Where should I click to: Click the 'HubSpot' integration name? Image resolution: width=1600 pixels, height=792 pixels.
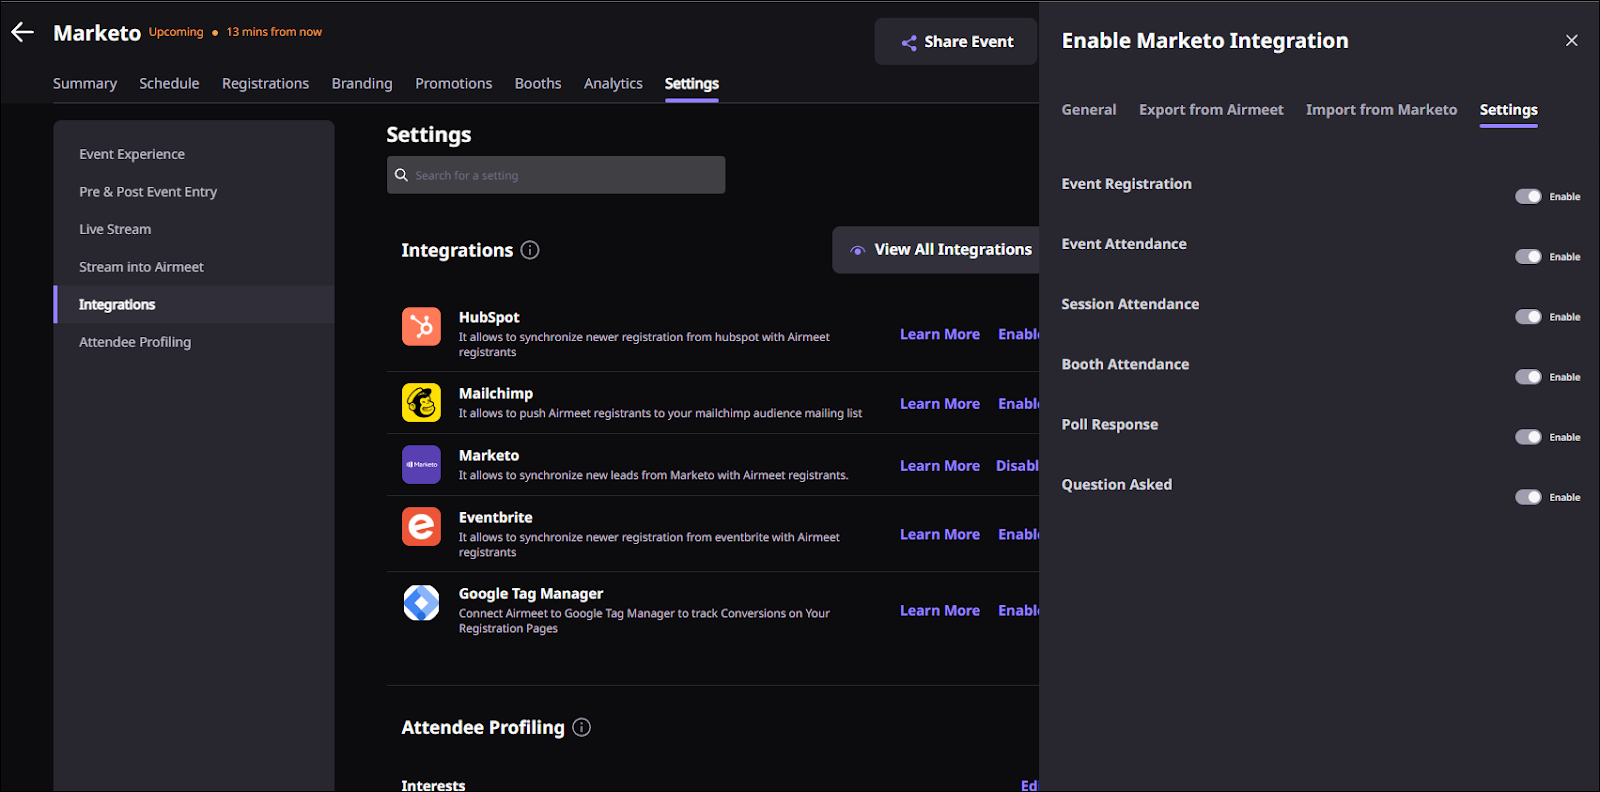tap(489, 317)
